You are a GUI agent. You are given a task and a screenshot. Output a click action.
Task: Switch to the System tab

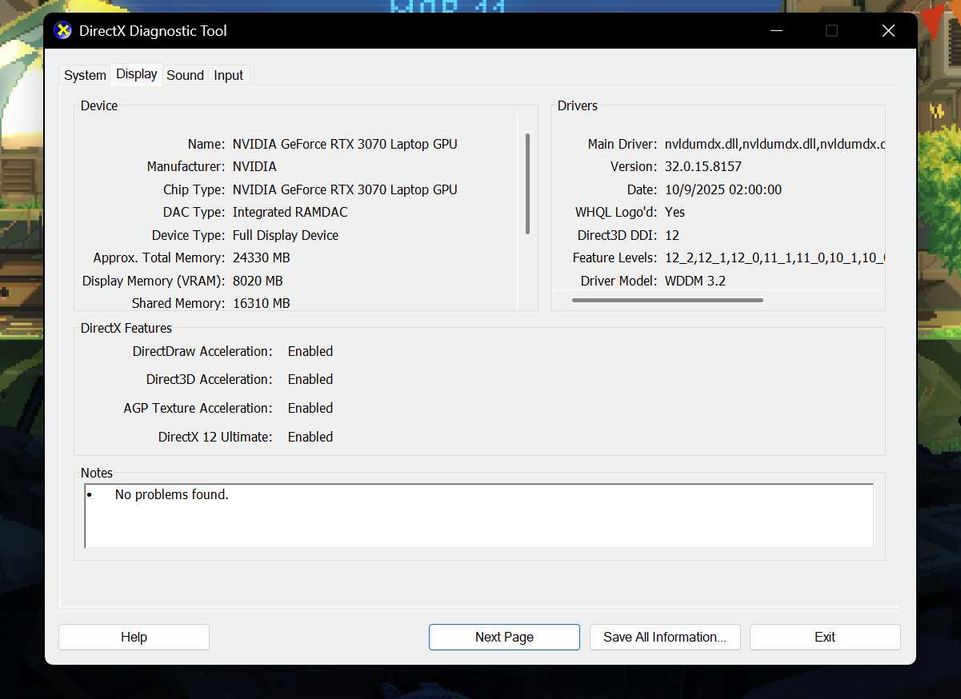coord(85,75)
